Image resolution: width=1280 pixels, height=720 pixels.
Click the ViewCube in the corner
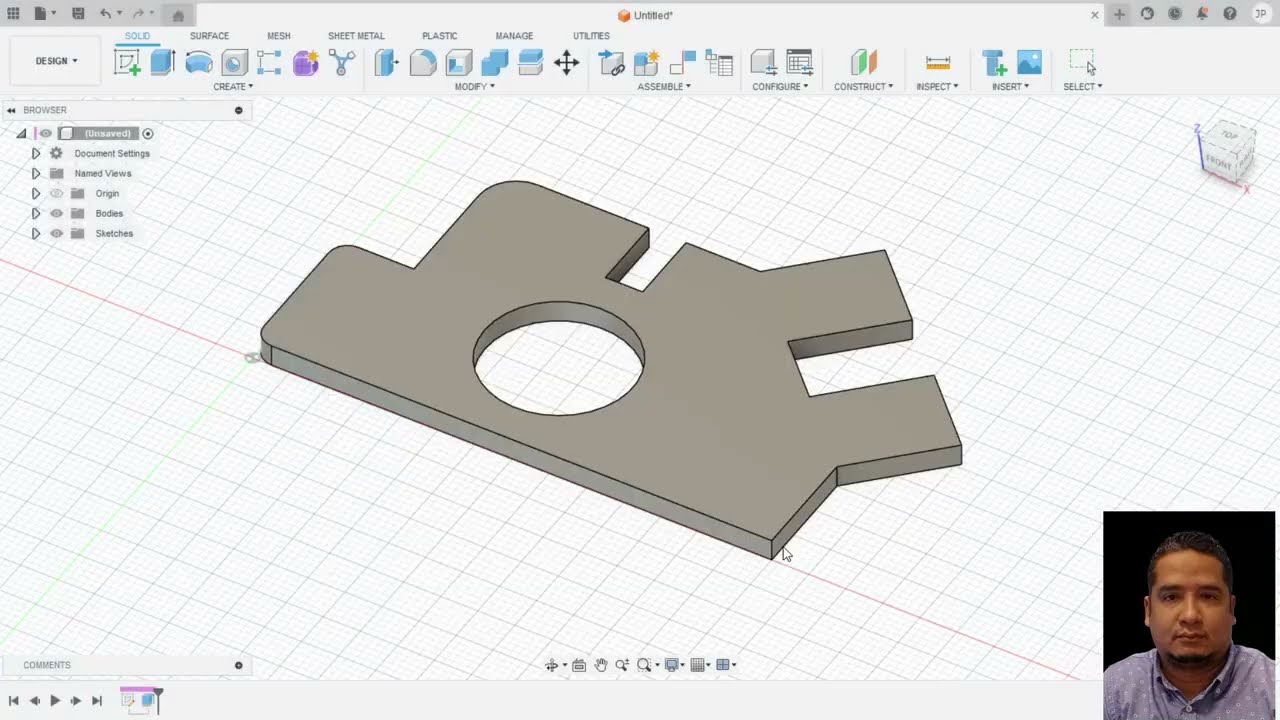(x=1226, y=153)
